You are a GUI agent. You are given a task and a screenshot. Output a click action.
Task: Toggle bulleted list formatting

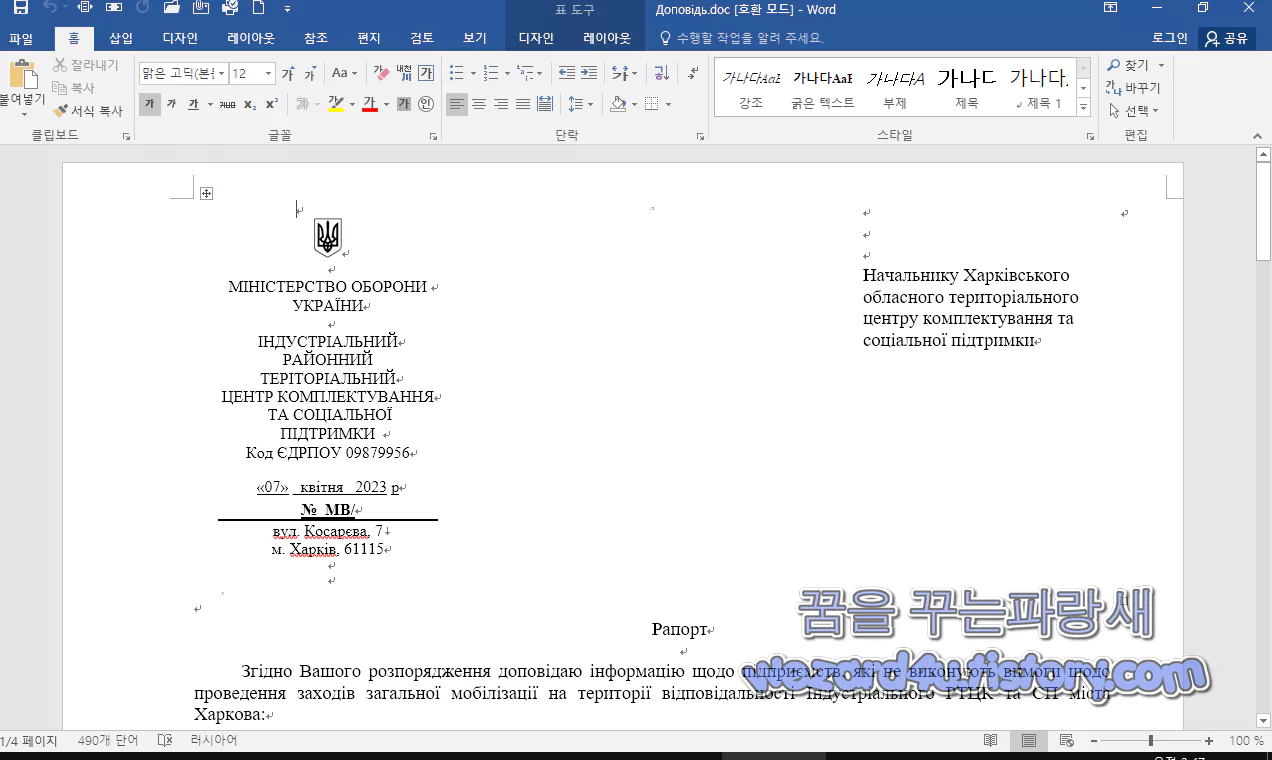pos(456,72)
